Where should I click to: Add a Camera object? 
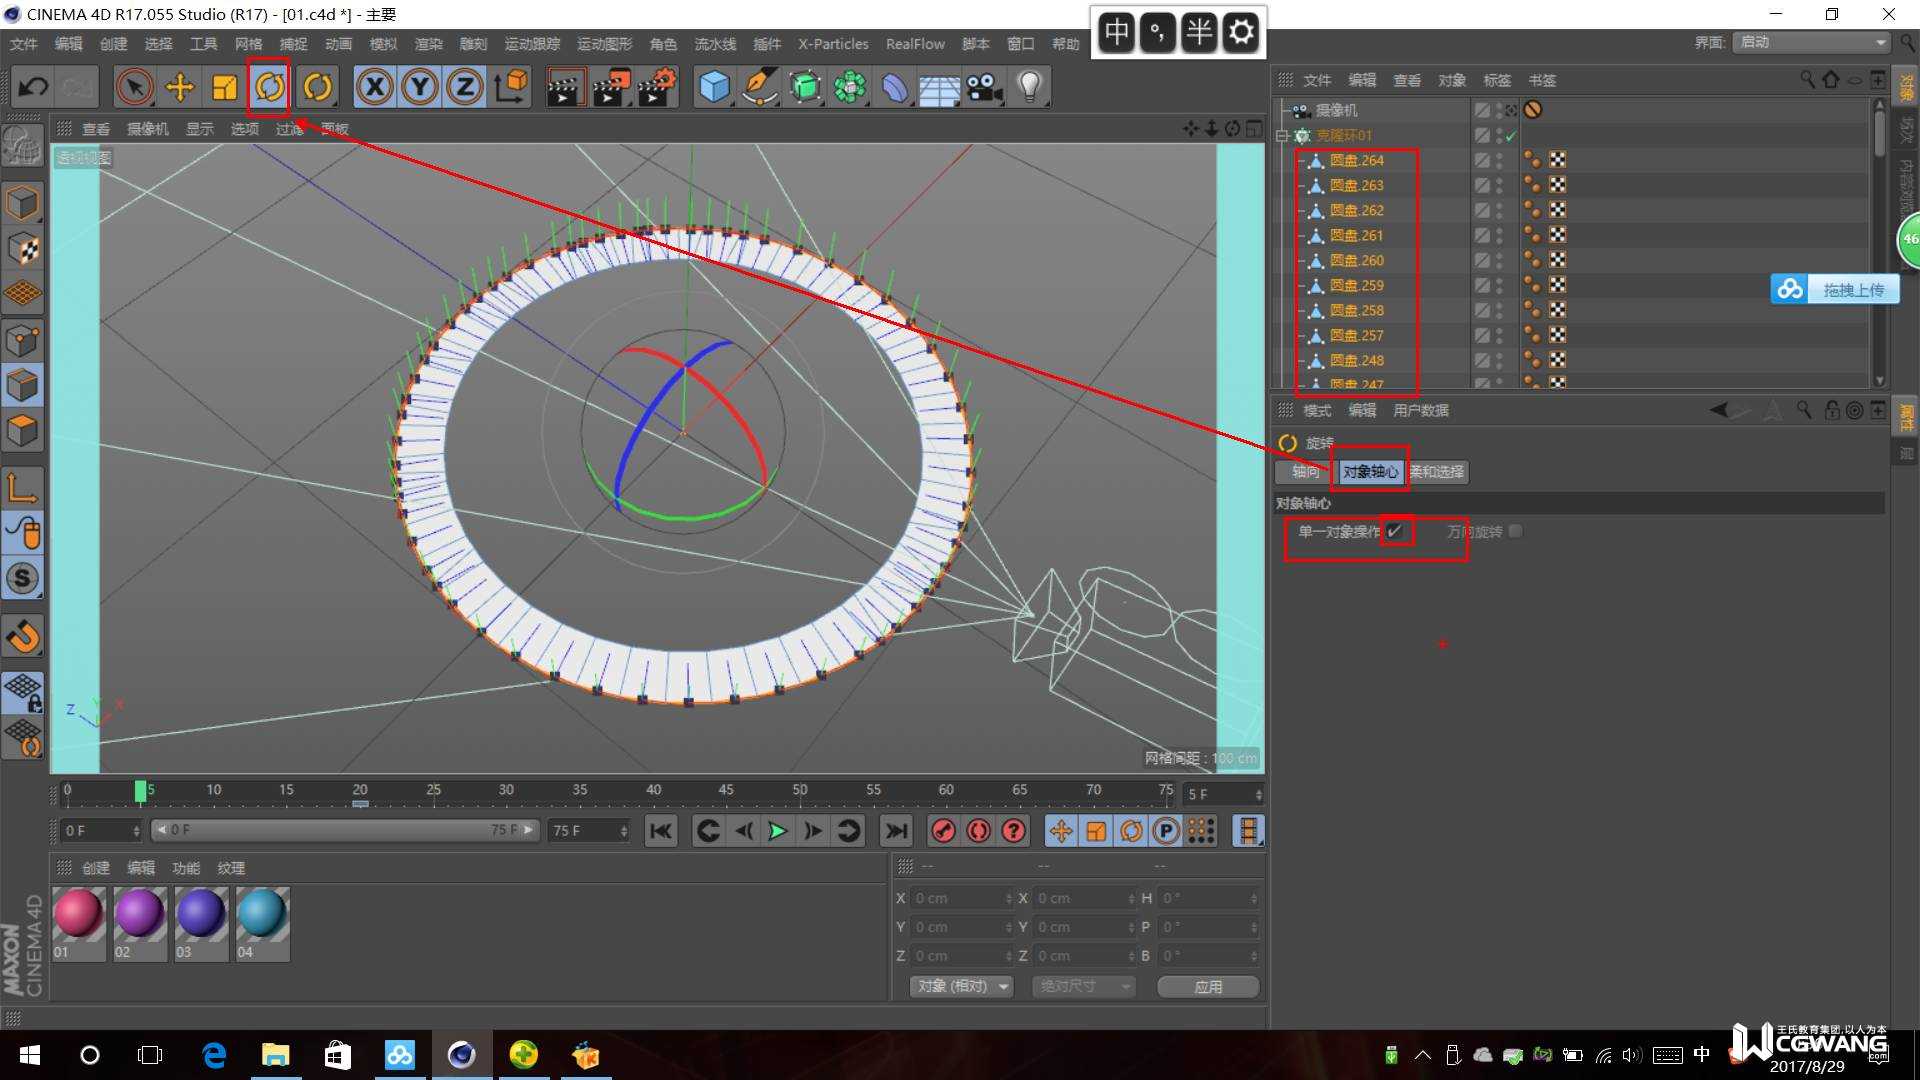click(984, 87)
